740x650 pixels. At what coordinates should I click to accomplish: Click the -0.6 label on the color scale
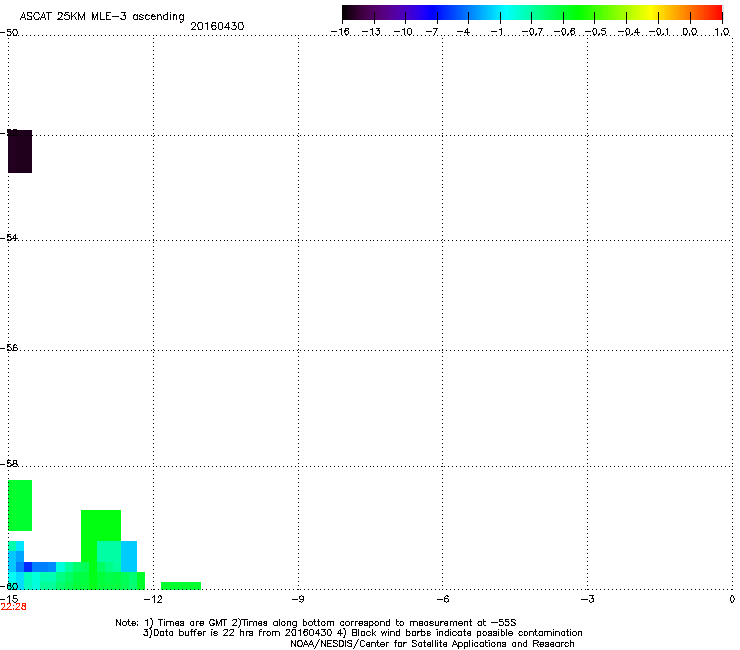pos(564,32)
